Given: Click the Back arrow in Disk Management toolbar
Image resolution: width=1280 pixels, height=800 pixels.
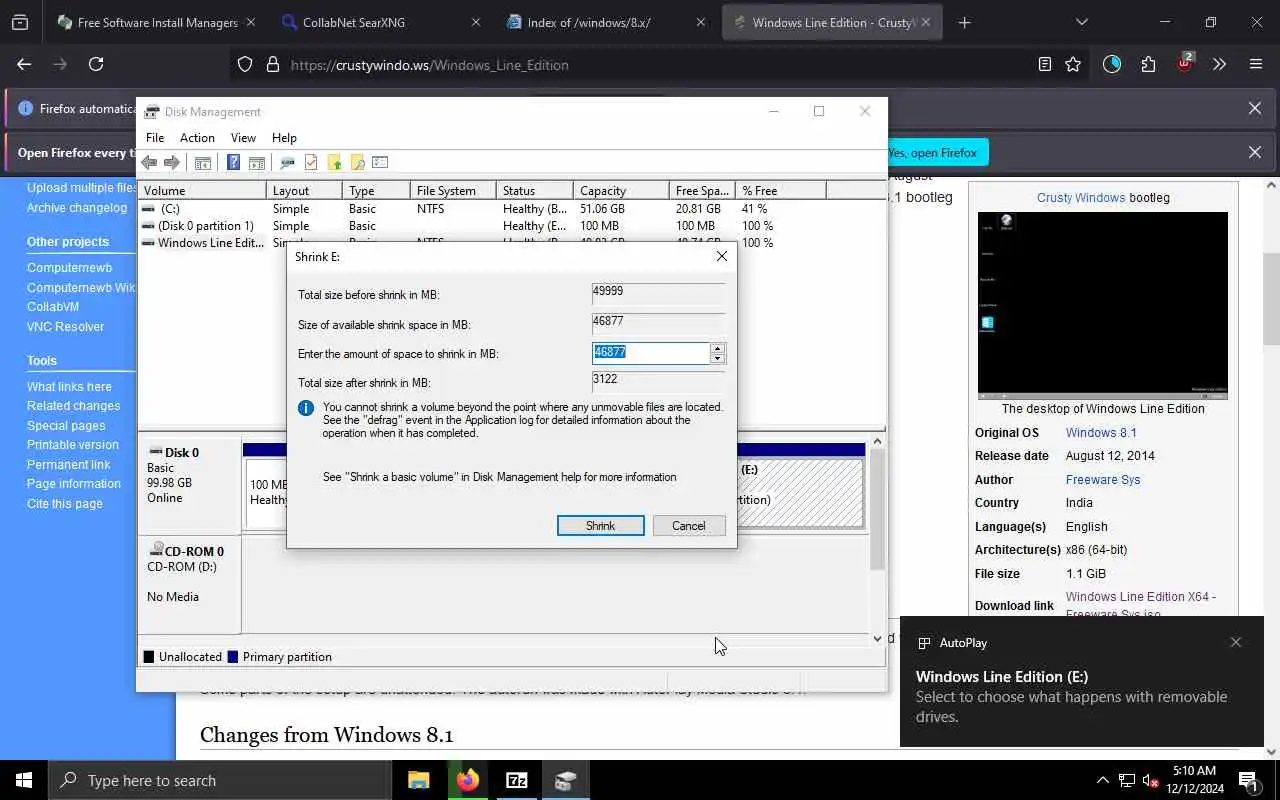Looking at the screenshot, I should (x=149, y=162).
